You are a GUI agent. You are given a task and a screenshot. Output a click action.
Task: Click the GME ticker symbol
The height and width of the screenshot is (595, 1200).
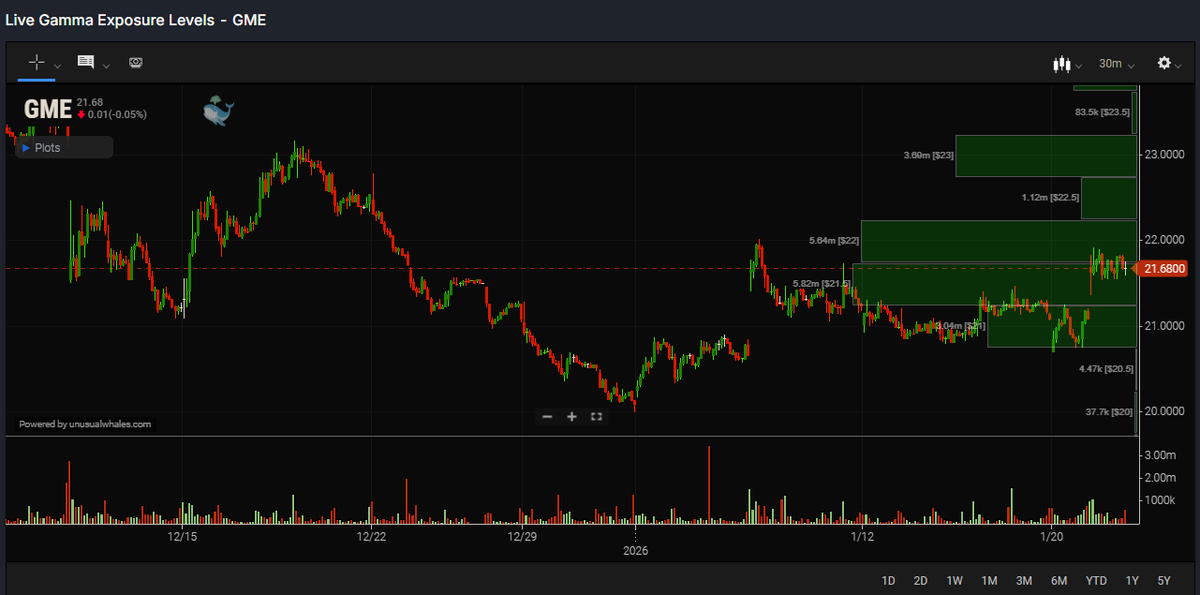[x=47, y=109]
